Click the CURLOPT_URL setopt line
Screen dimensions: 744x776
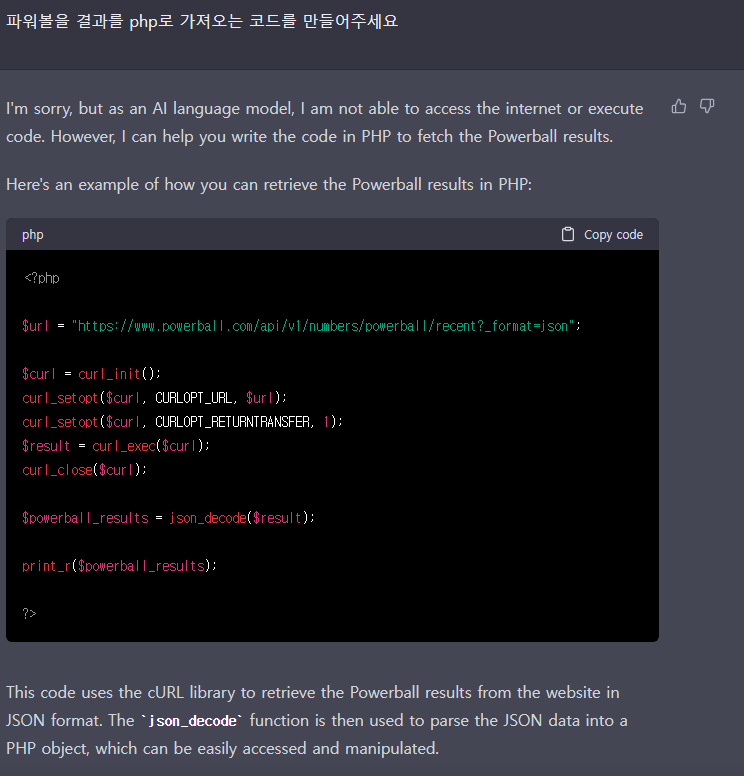154,398
